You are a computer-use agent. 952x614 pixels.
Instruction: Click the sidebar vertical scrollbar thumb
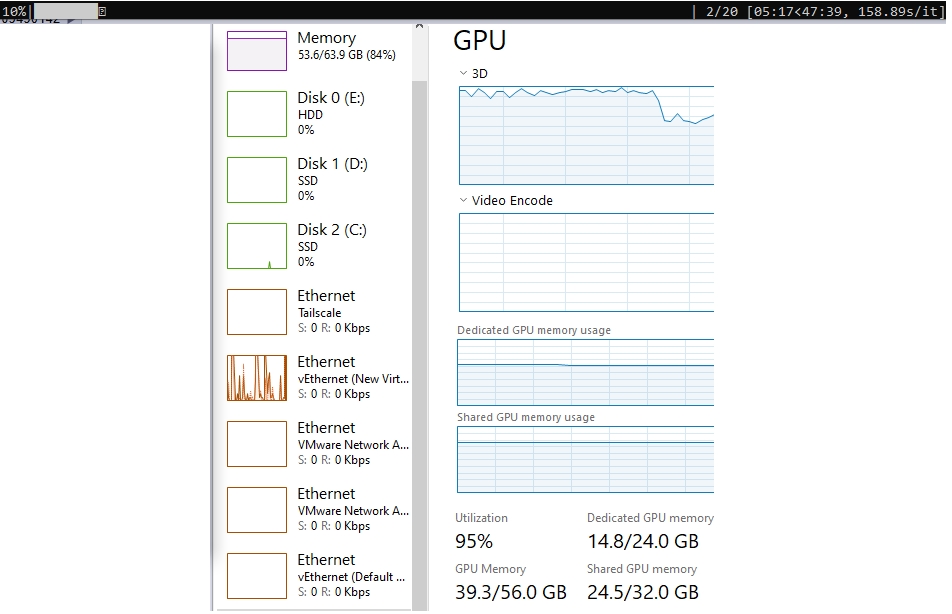[x=419, y=344]
